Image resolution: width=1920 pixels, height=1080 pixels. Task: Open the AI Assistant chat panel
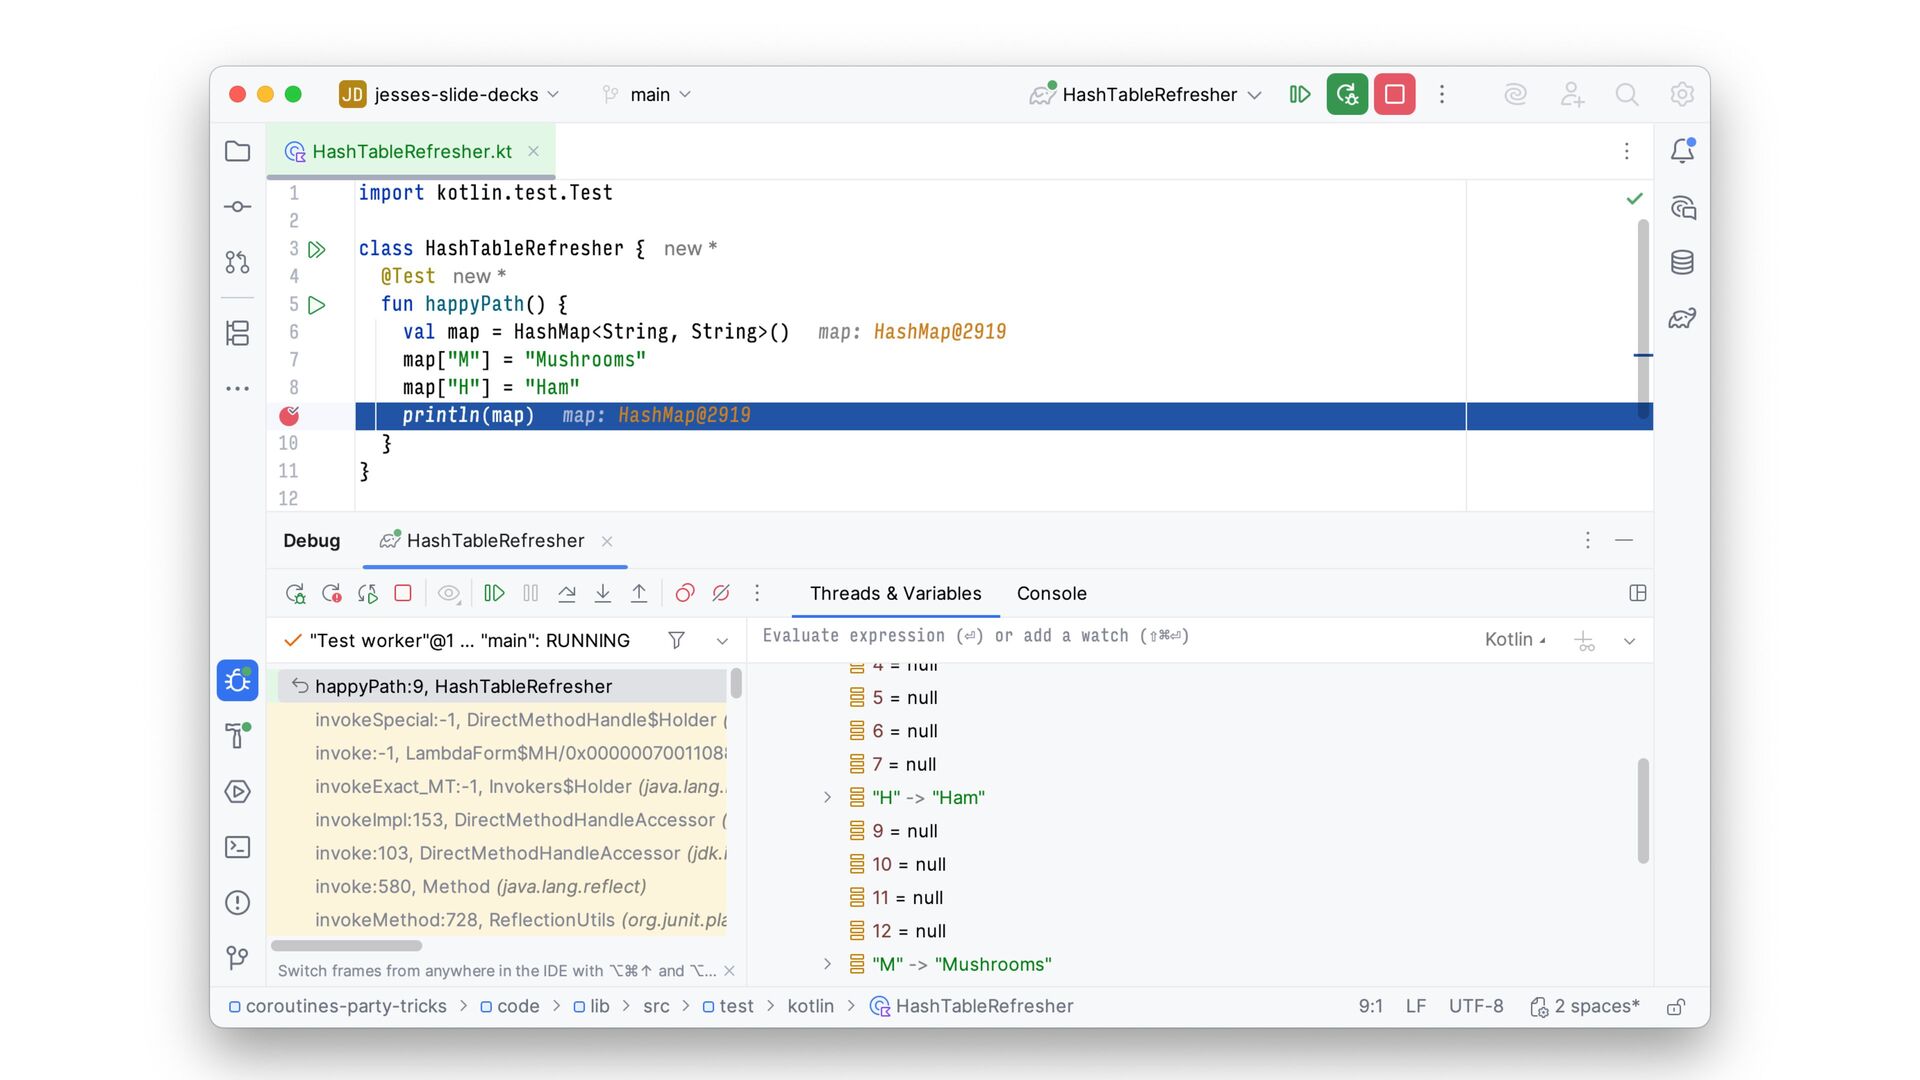point(1682,207)
